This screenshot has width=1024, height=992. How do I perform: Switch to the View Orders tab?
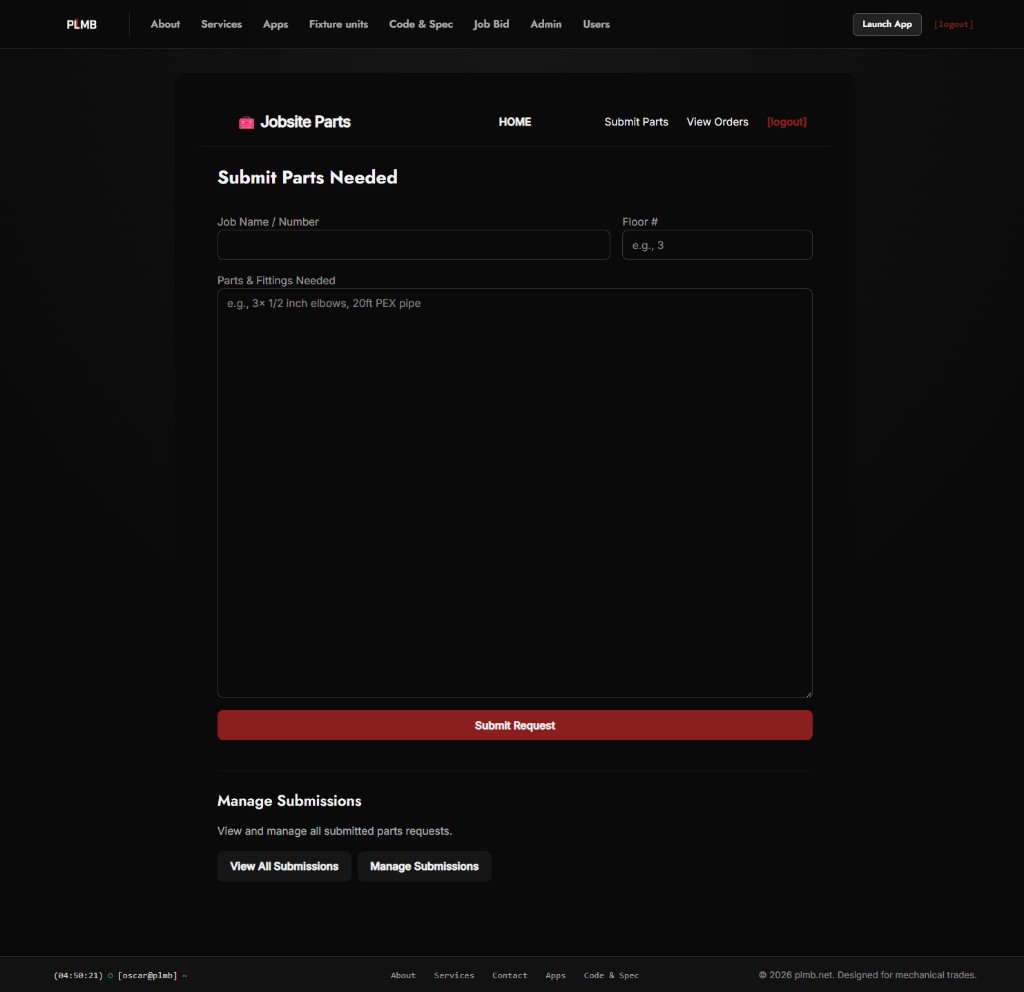click(717, 122)
